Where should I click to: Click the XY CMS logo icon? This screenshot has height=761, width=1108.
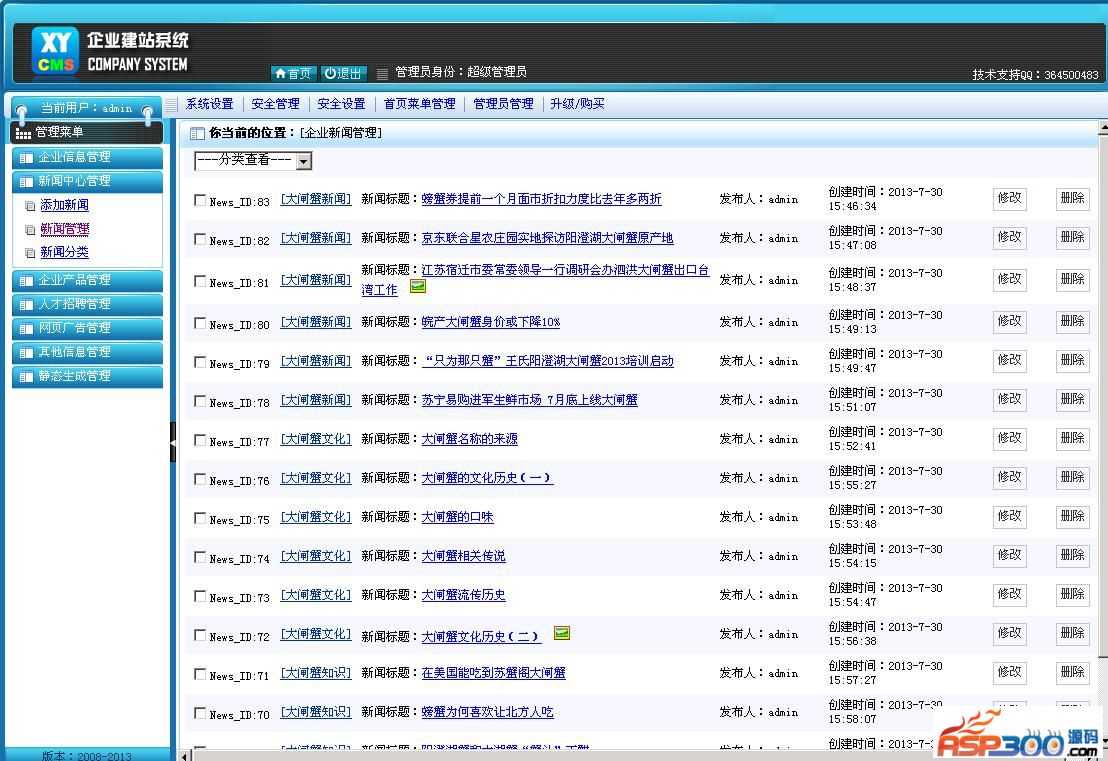tap(55, 50)
